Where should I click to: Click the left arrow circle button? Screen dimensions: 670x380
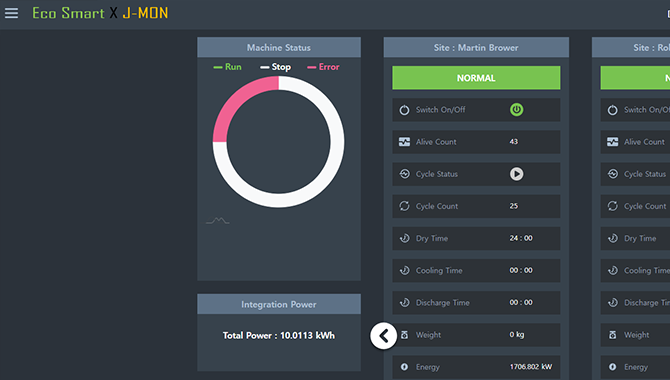click(383, 336)
